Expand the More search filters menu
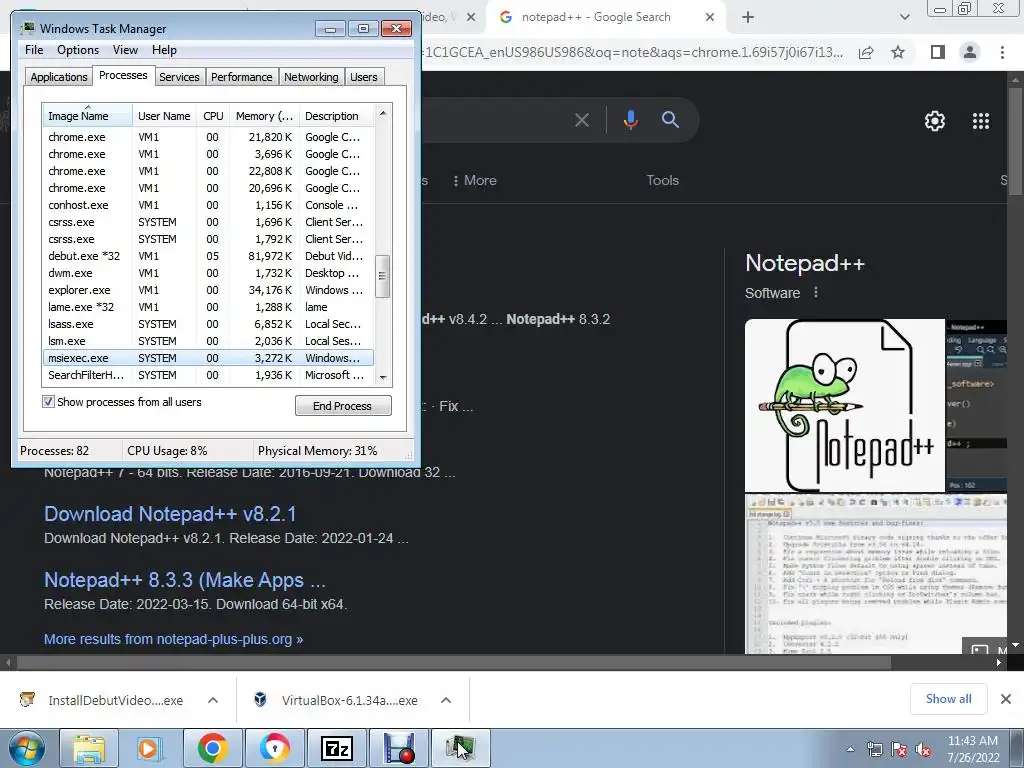 [x=475, y=180]
